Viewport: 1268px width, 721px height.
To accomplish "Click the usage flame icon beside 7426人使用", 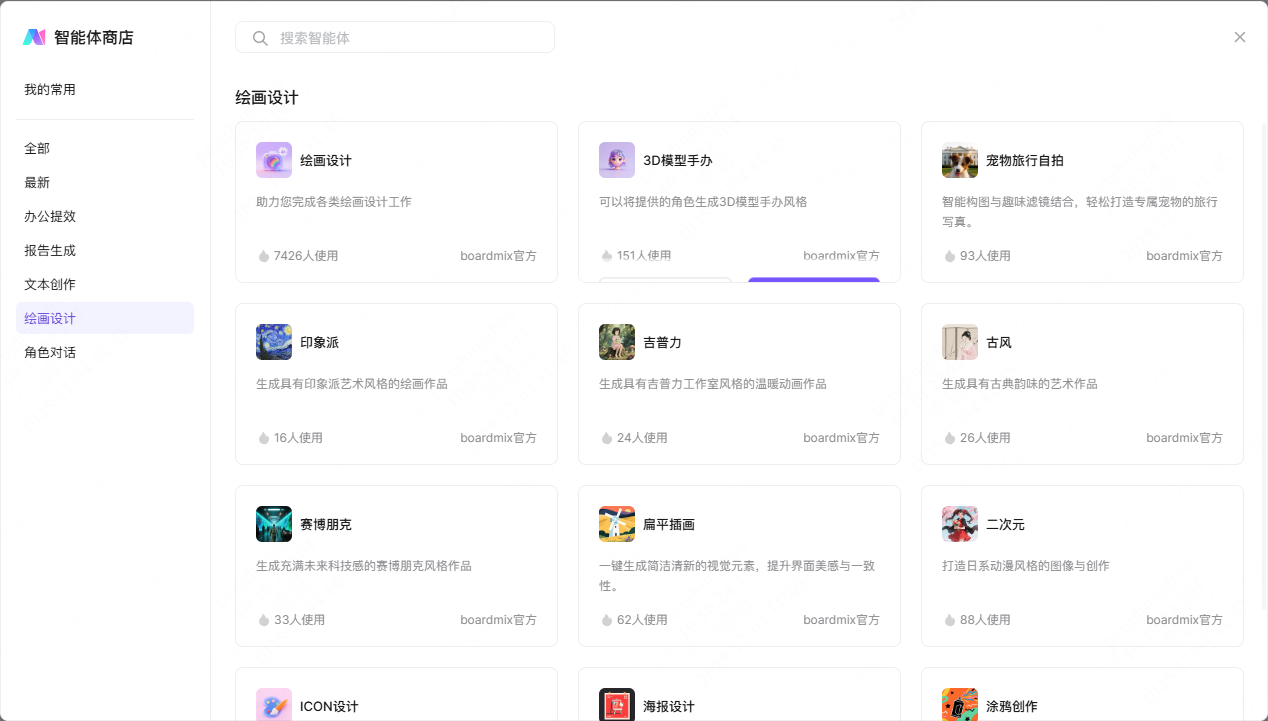I will point(264,256).
